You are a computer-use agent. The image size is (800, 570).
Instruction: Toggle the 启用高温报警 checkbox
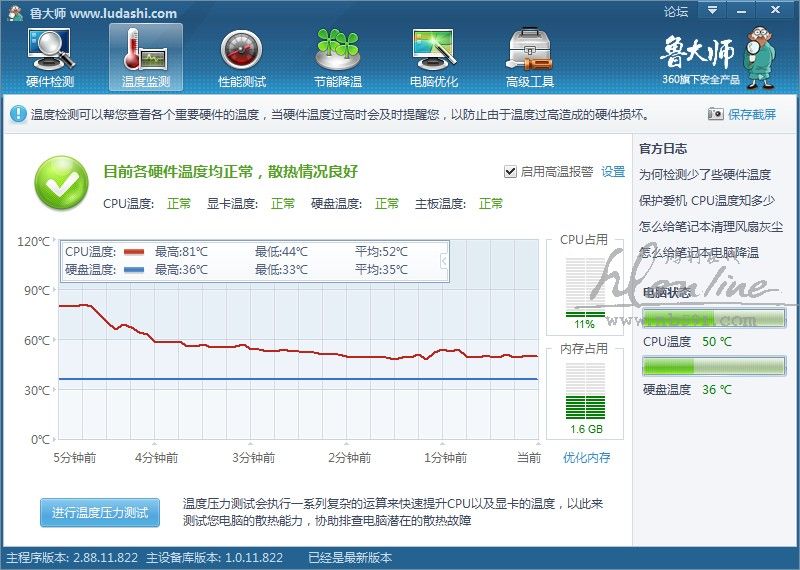[x=510, y=171]
